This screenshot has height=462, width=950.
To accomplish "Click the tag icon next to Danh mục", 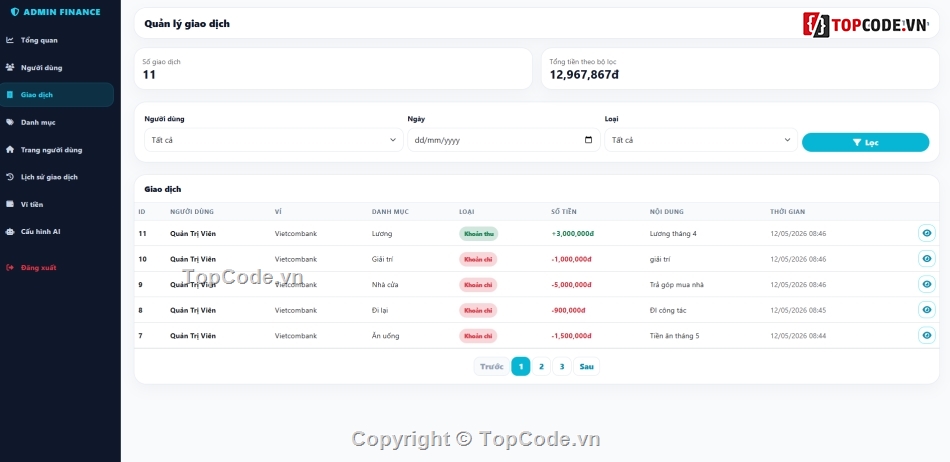I will point(10,122).
